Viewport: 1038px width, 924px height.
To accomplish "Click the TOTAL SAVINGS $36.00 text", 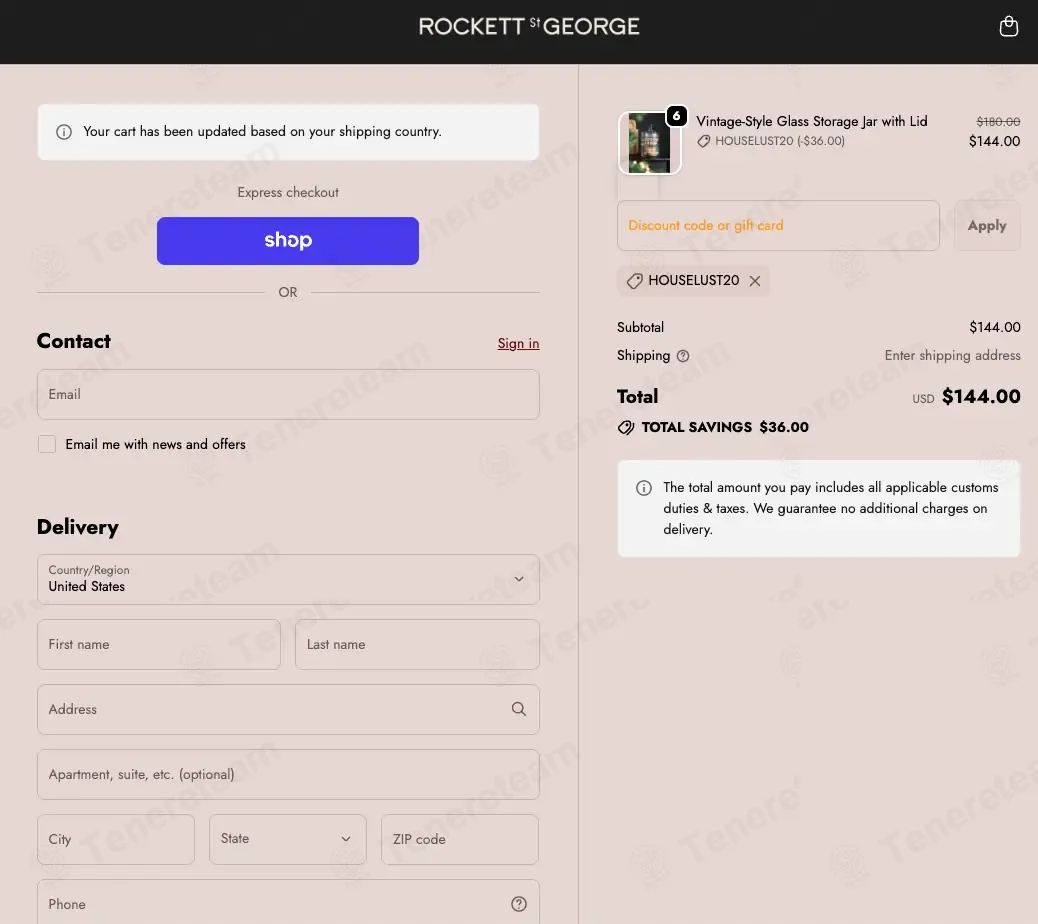I will tap(725, 428).
